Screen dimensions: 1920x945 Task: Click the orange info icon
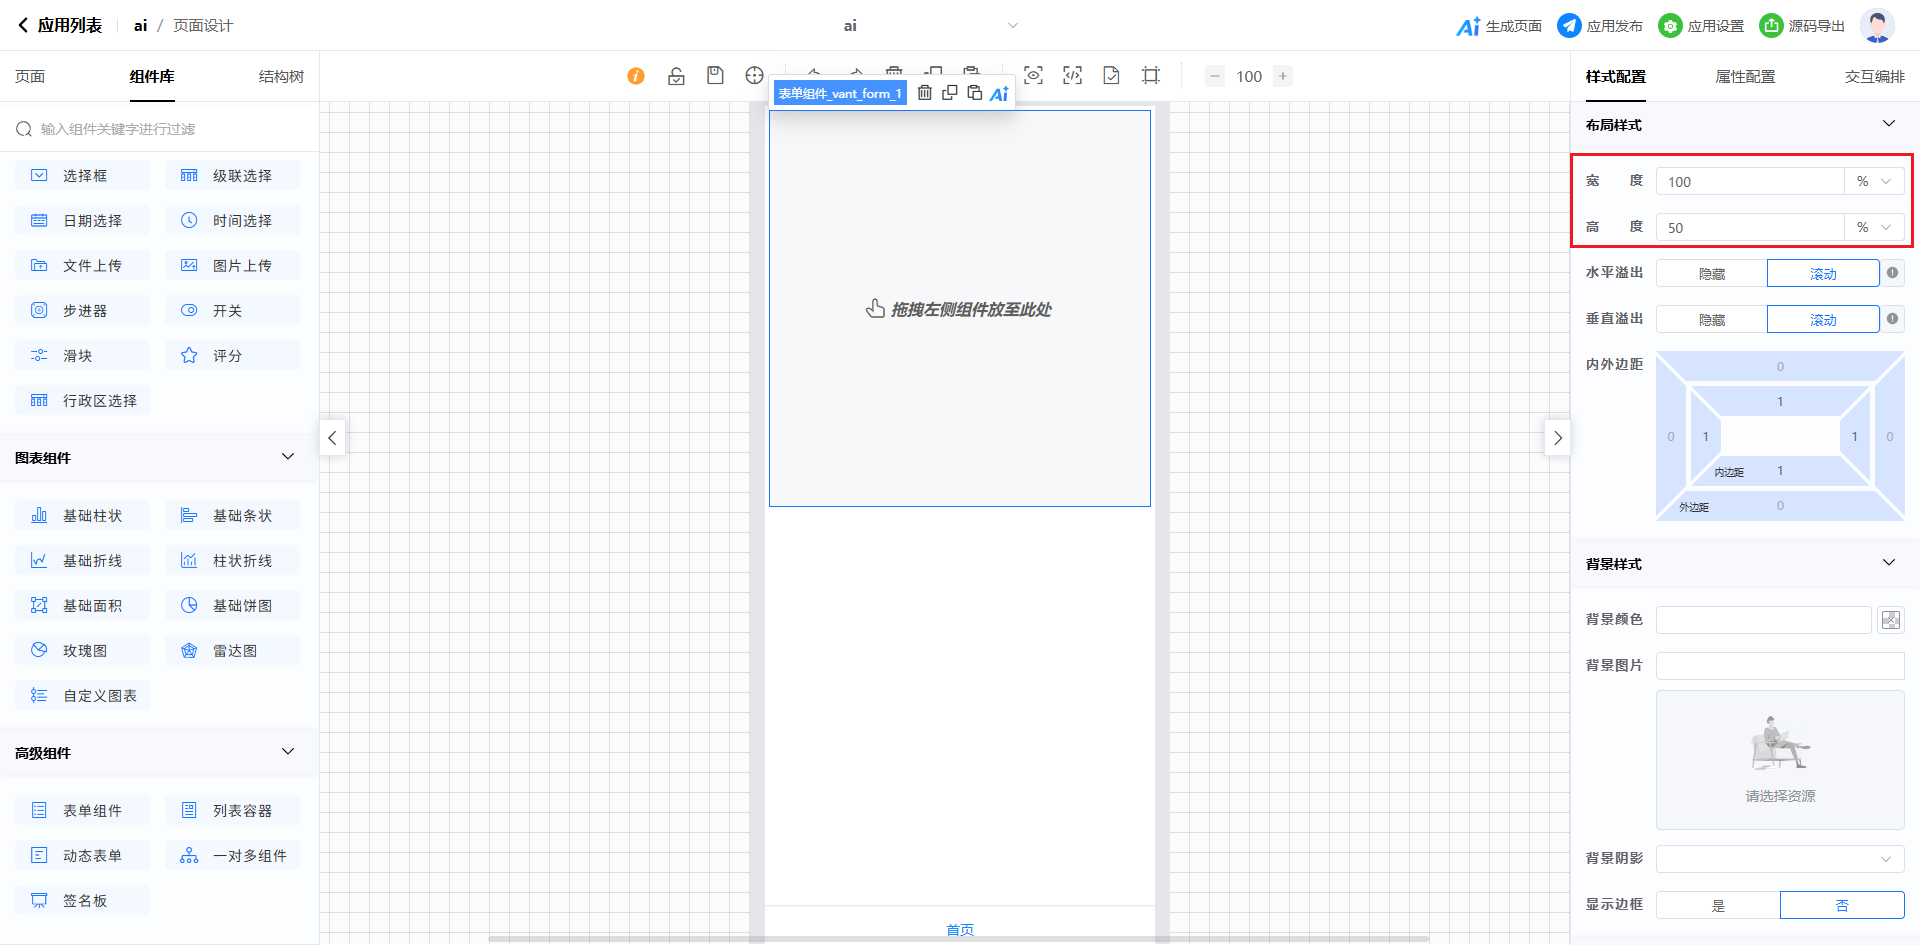pos(636,76)
